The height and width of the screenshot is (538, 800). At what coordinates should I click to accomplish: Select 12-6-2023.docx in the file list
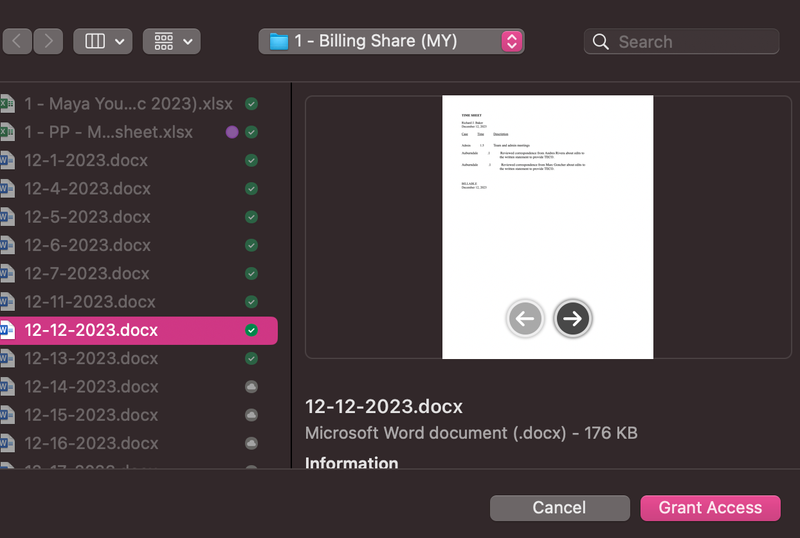(x=138, y=246)
